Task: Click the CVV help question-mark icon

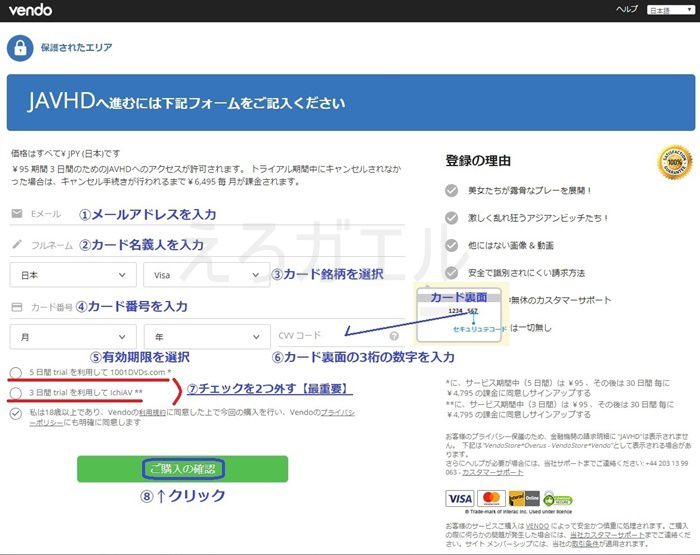Action: [394, 336]
